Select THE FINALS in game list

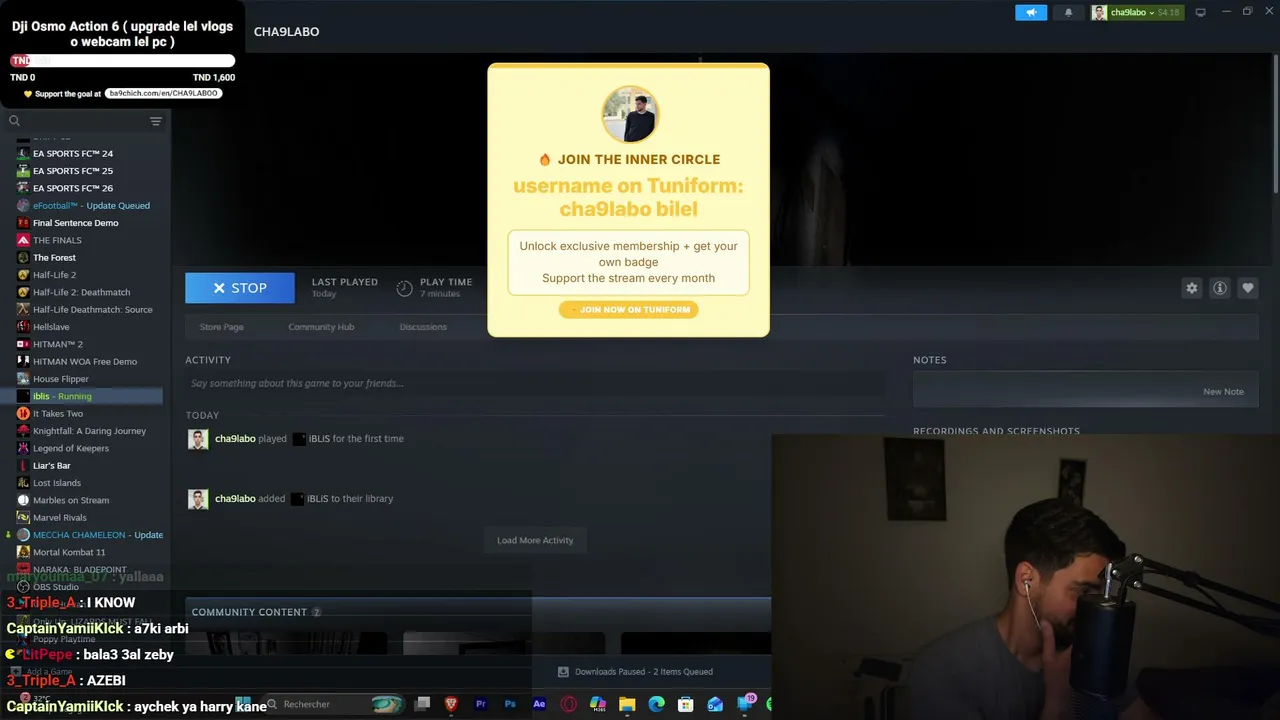coord(57,240)
